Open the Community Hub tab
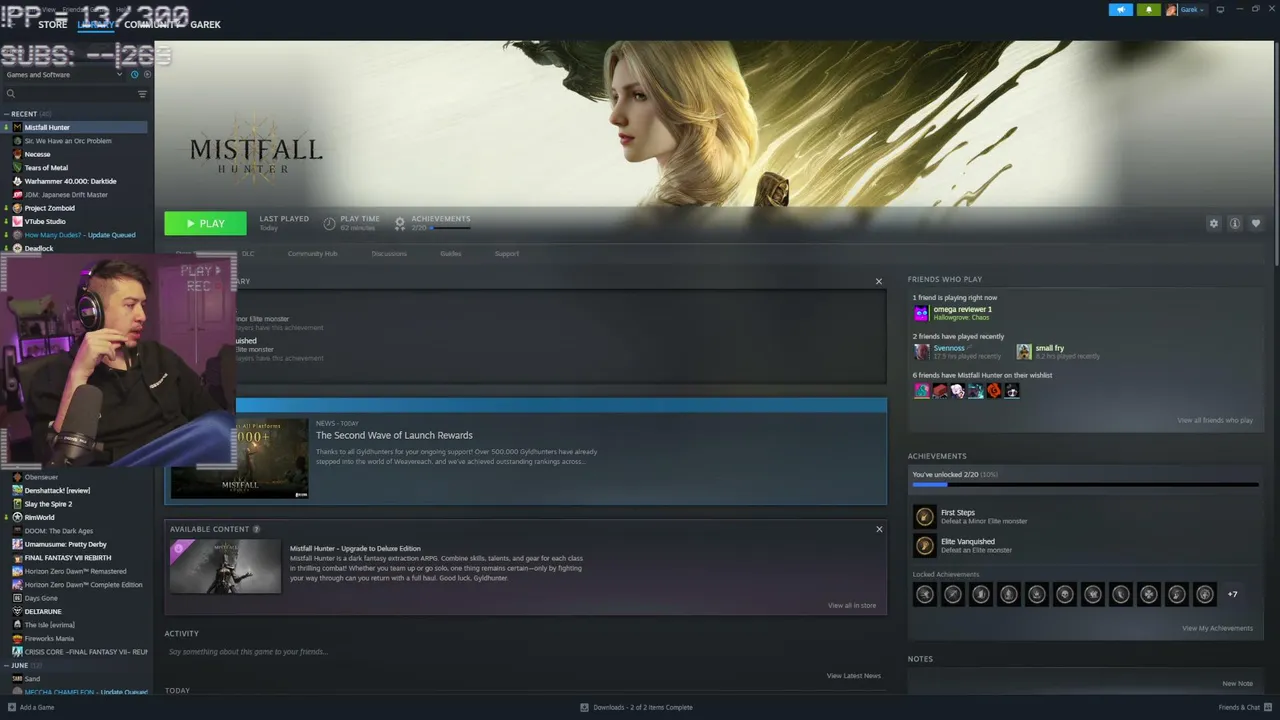The image size is (1280, 720). 312,254
